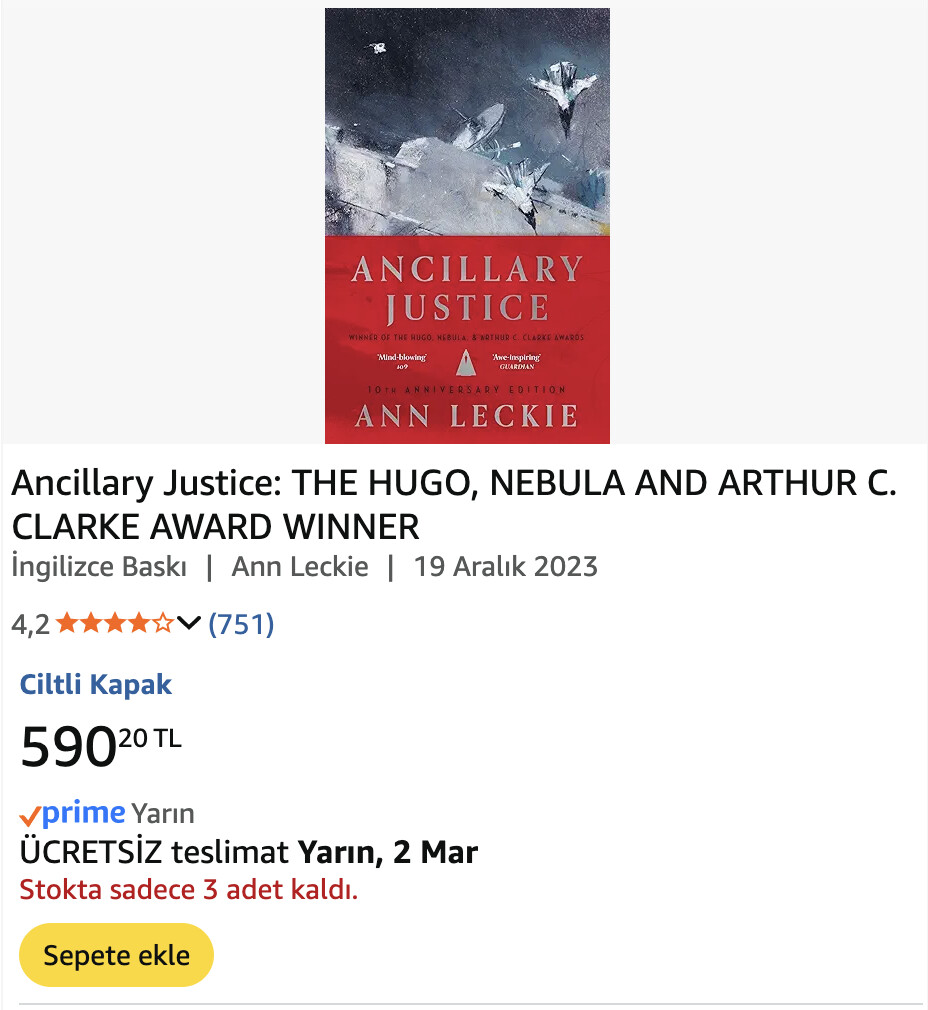The width and height of the screenshot is (928, 1010).
Task: Click the ÜCRETSİZ teslimat delivery text
Action: 154,852
